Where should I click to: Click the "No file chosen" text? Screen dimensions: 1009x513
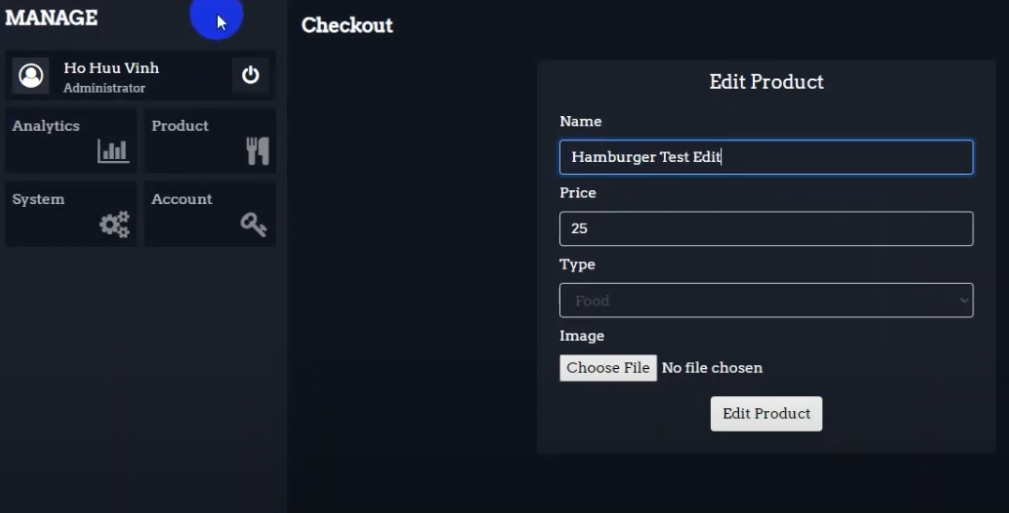(712, 368)
